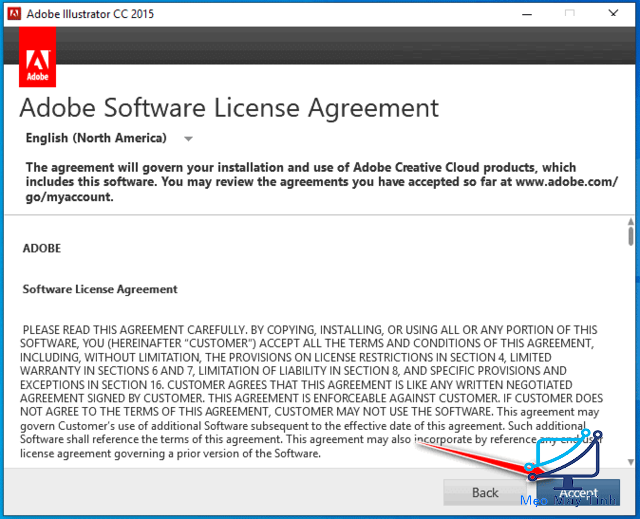The width and height of the screenshot is (640, 519).
Task: Open the English (North America) language dropdown
Action: coord(109,138)
